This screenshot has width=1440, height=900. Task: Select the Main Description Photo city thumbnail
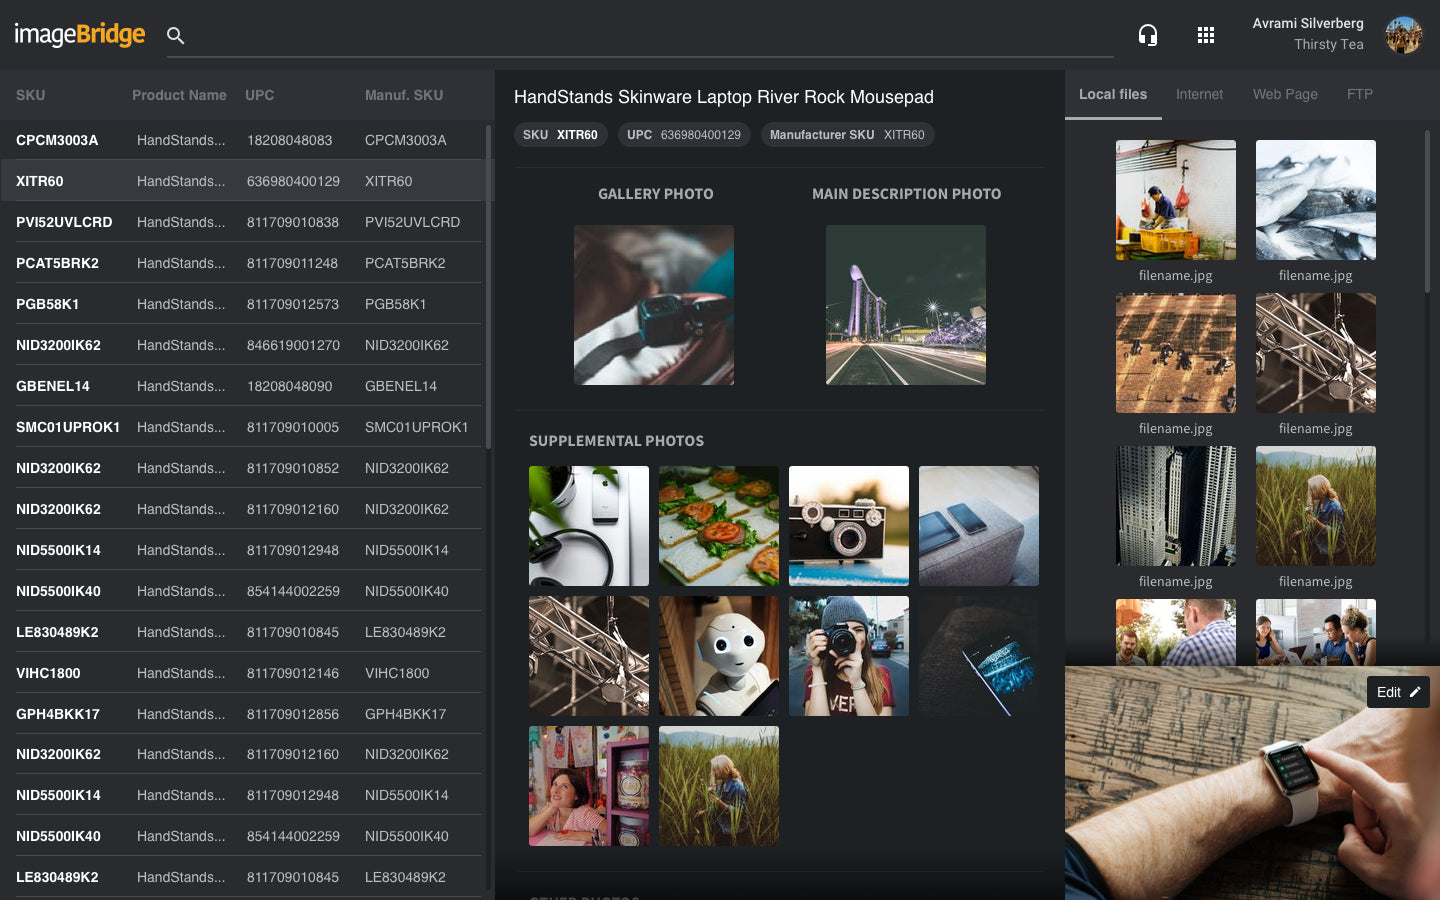(906, 305)
